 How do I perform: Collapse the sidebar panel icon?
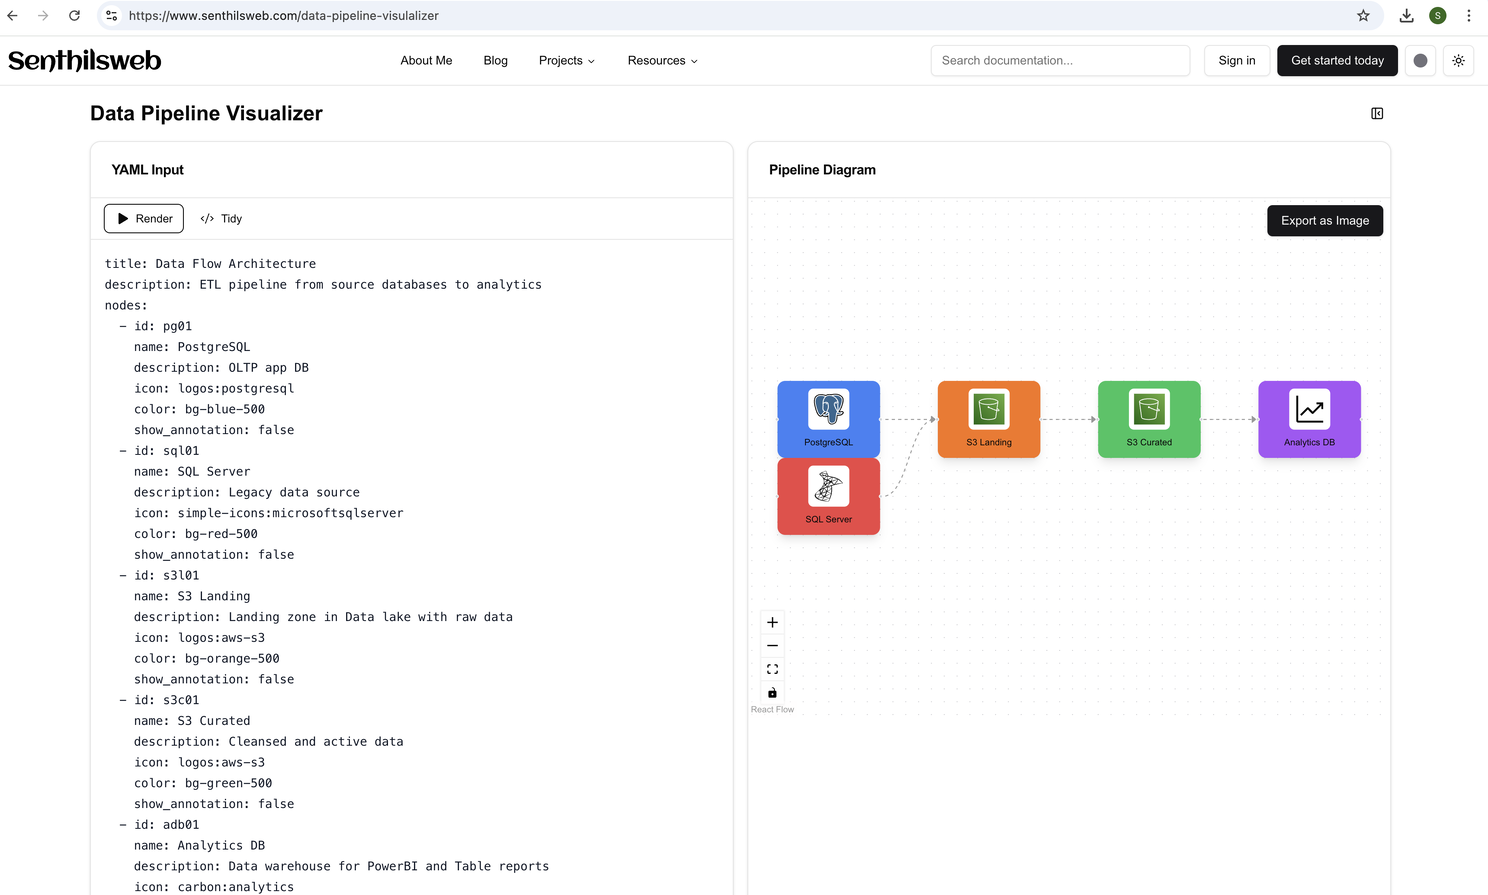[x=1377, y=114]
